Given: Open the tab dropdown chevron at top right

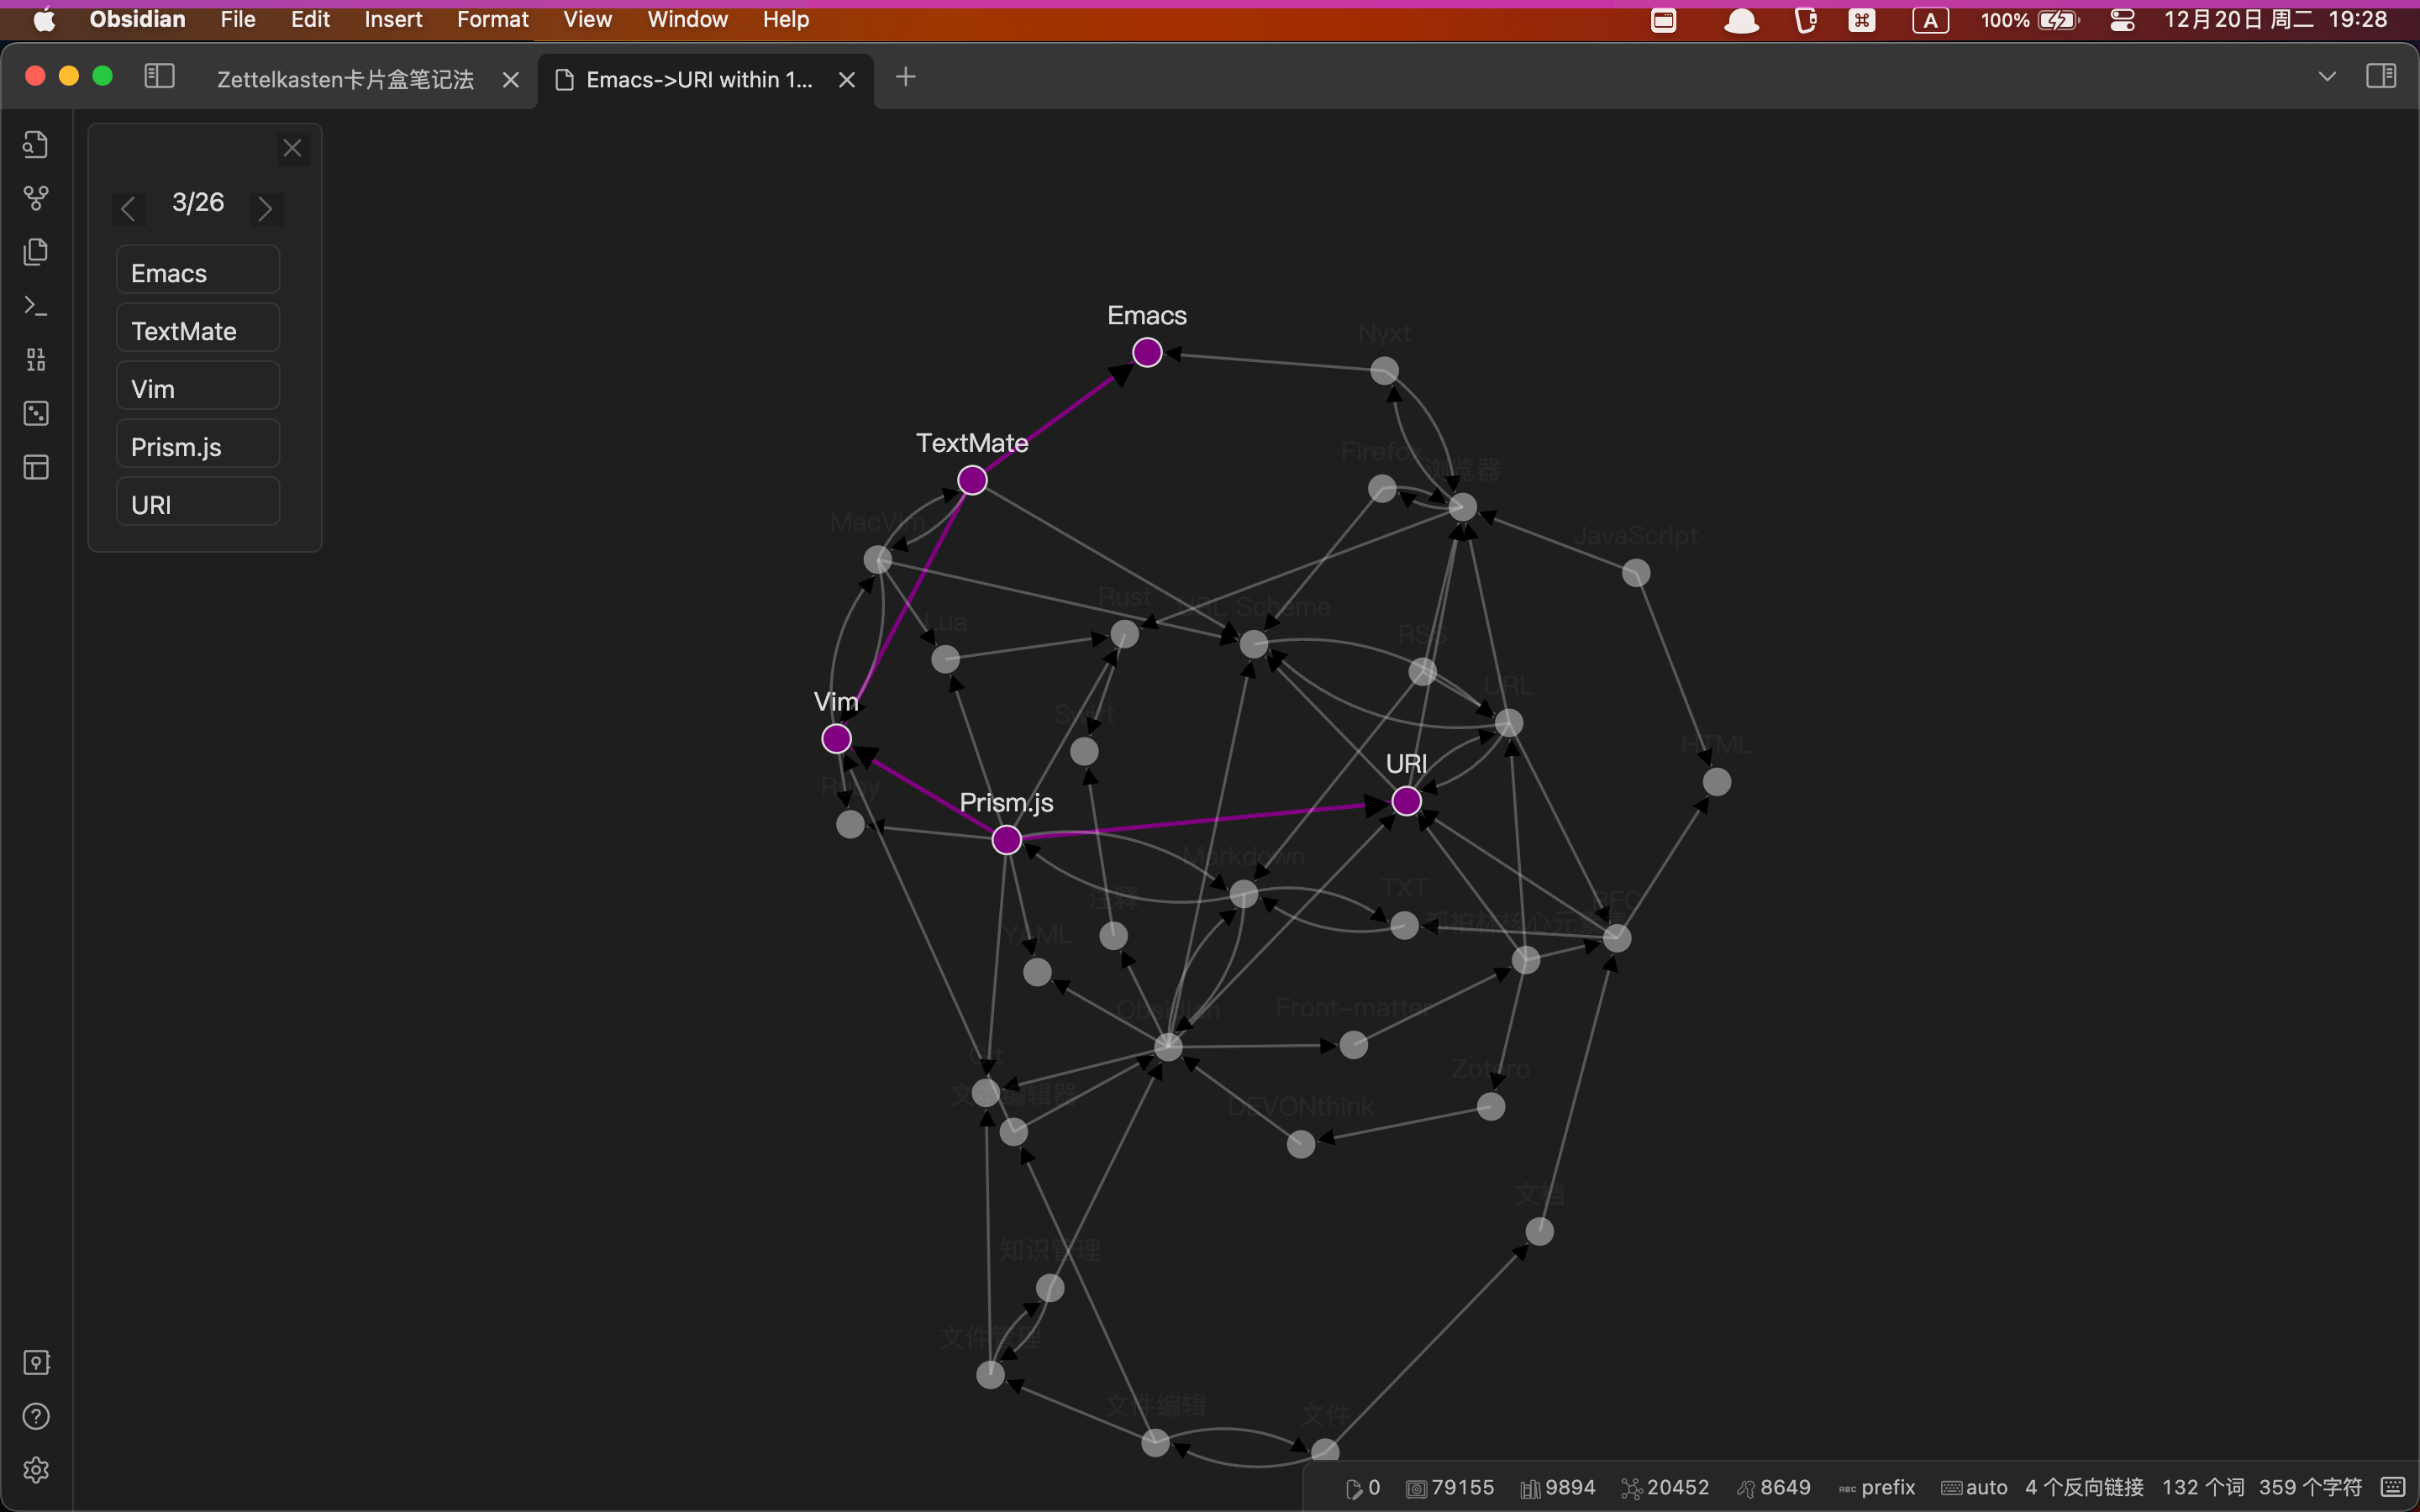Looking at the screenshot, I should tap(2327, 75).
